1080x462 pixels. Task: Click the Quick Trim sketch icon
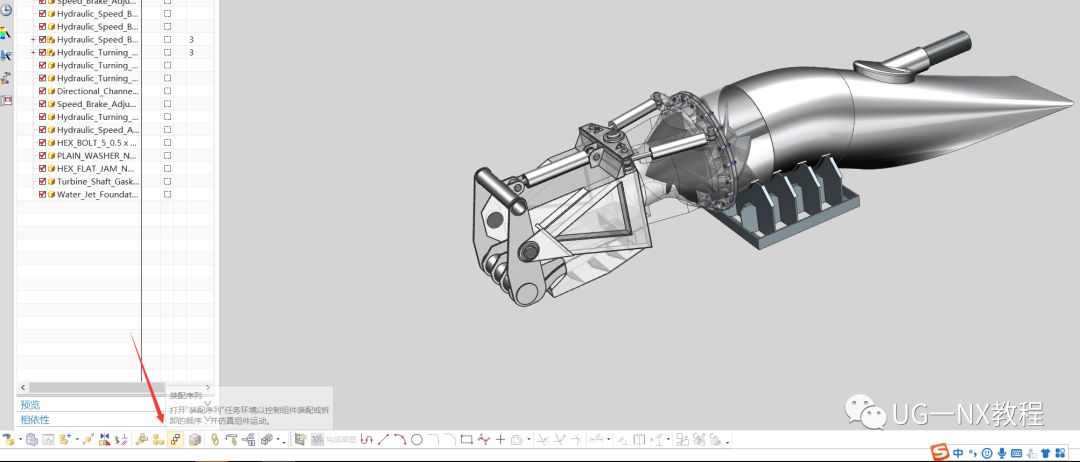coord(543,439)
